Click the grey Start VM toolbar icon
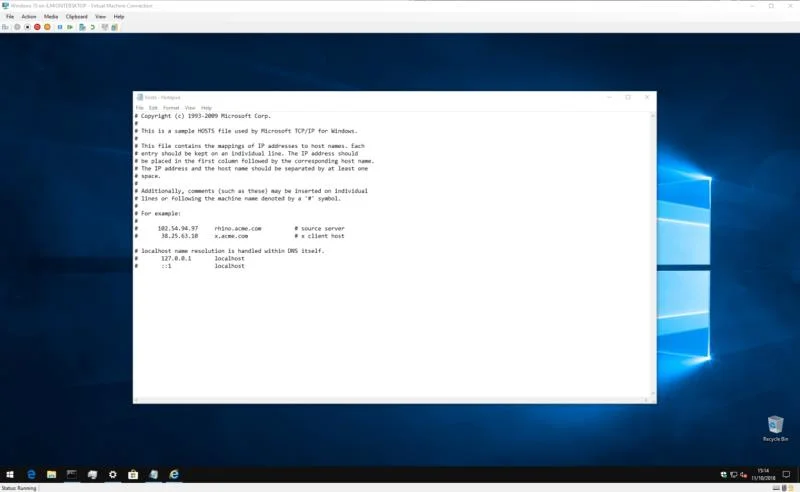Image resolution: width=800 pixels, height=492 pixels. pyautogui.click(x=17, y=27)
